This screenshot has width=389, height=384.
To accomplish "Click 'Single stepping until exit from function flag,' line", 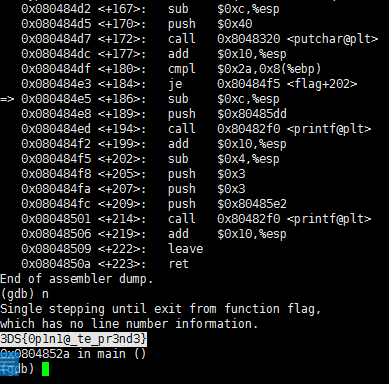I will click(x=160, y=309).
